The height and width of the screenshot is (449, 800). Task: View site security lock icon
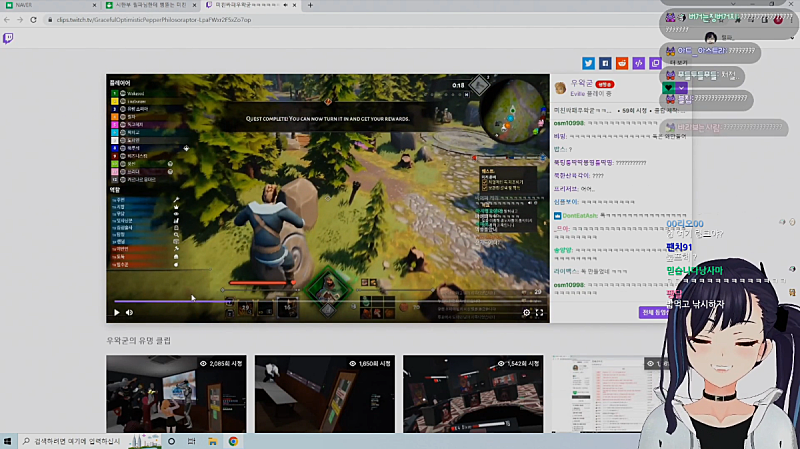pyautogui.click(x=49, y=20)
